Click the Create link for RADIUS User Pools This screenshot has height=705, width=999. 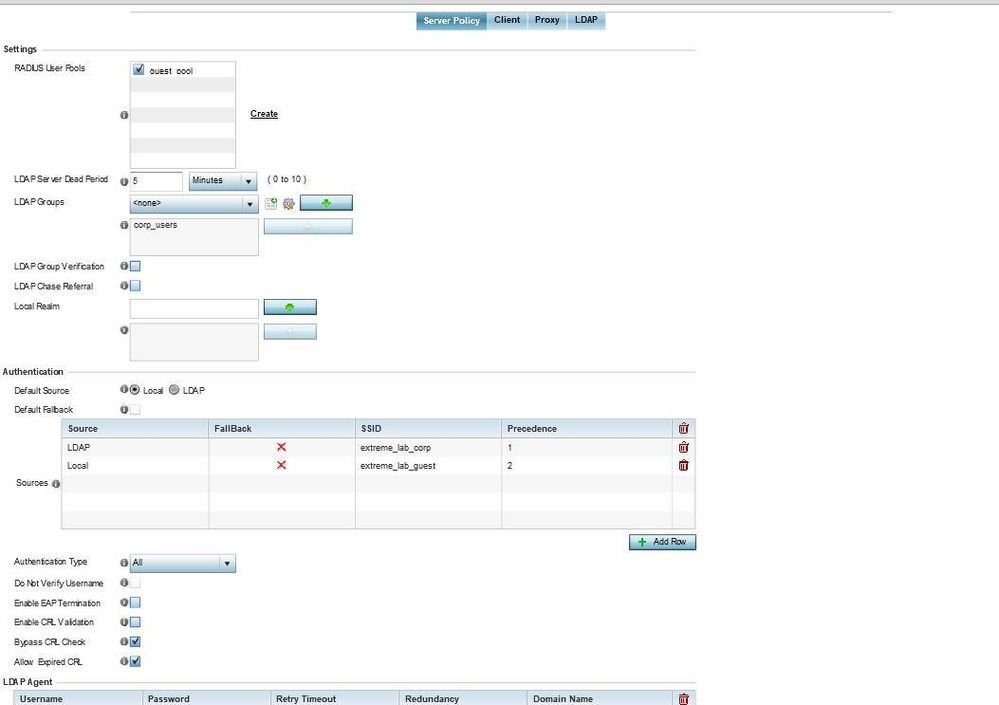[264, 114]
